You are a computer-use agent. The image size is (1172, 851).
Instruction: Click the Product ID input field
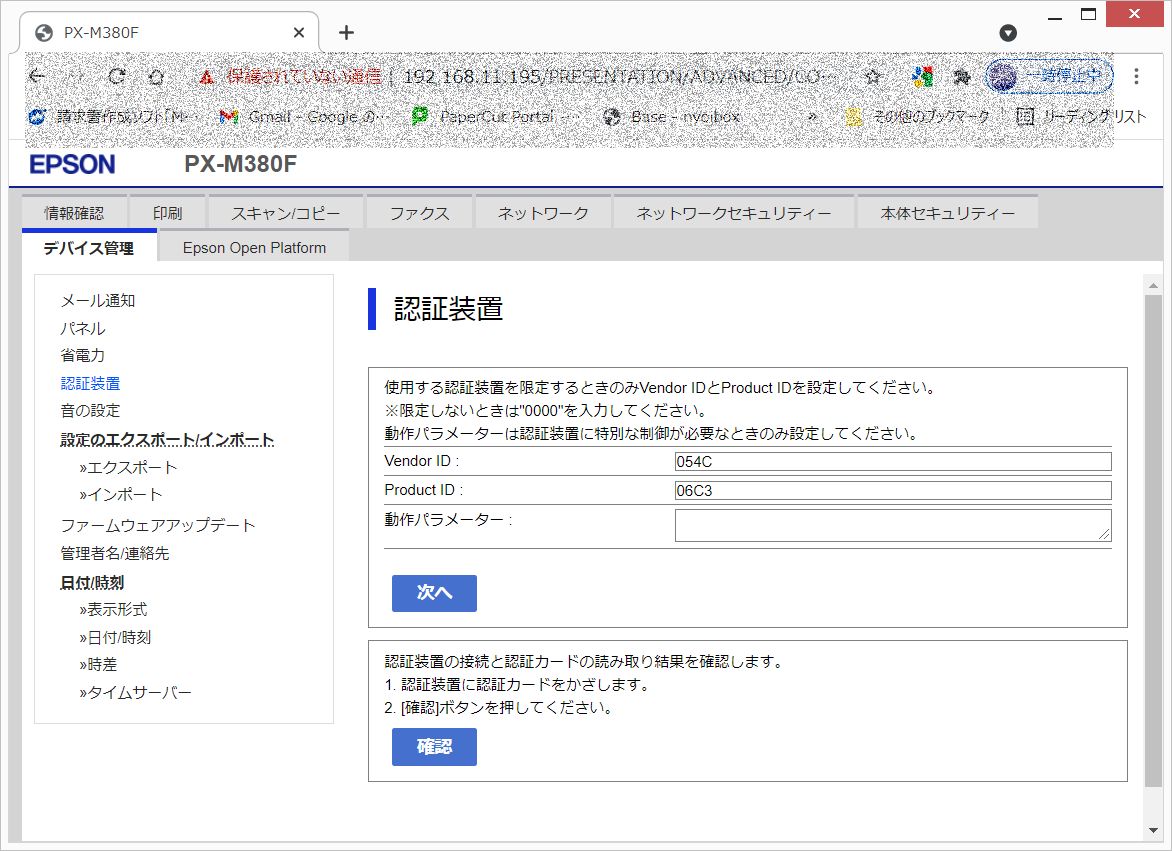click(893, 490)
